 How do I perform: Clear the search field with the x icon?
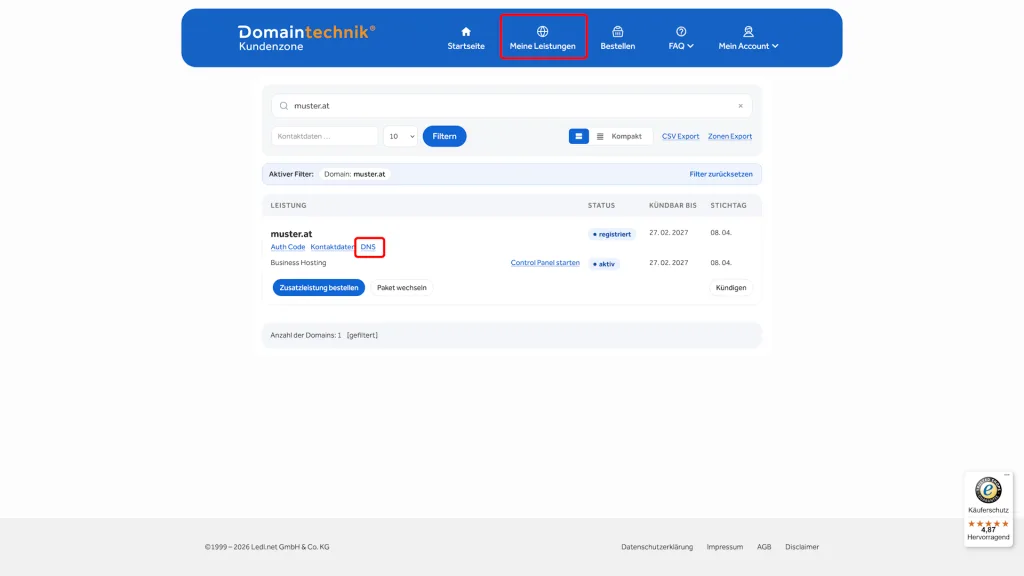(740, 106)
